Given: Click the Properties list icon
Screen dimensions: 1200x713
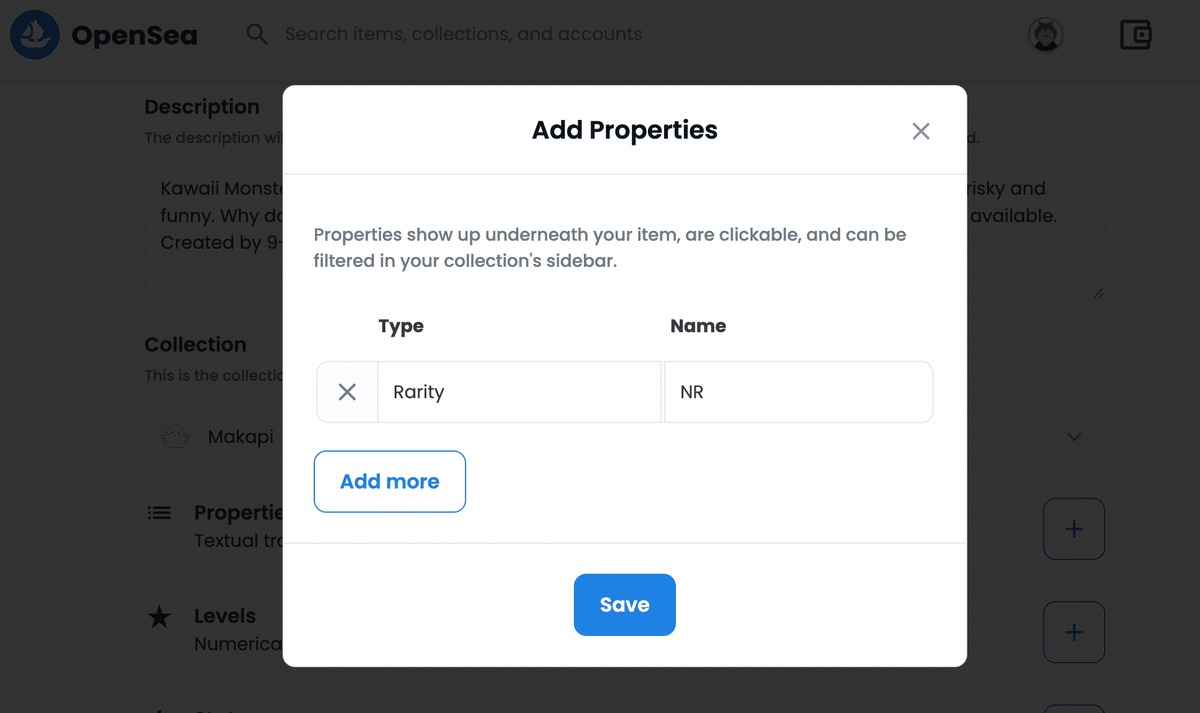Looking at the screenshot, I should pyautogui.click(x=159, y=513).
